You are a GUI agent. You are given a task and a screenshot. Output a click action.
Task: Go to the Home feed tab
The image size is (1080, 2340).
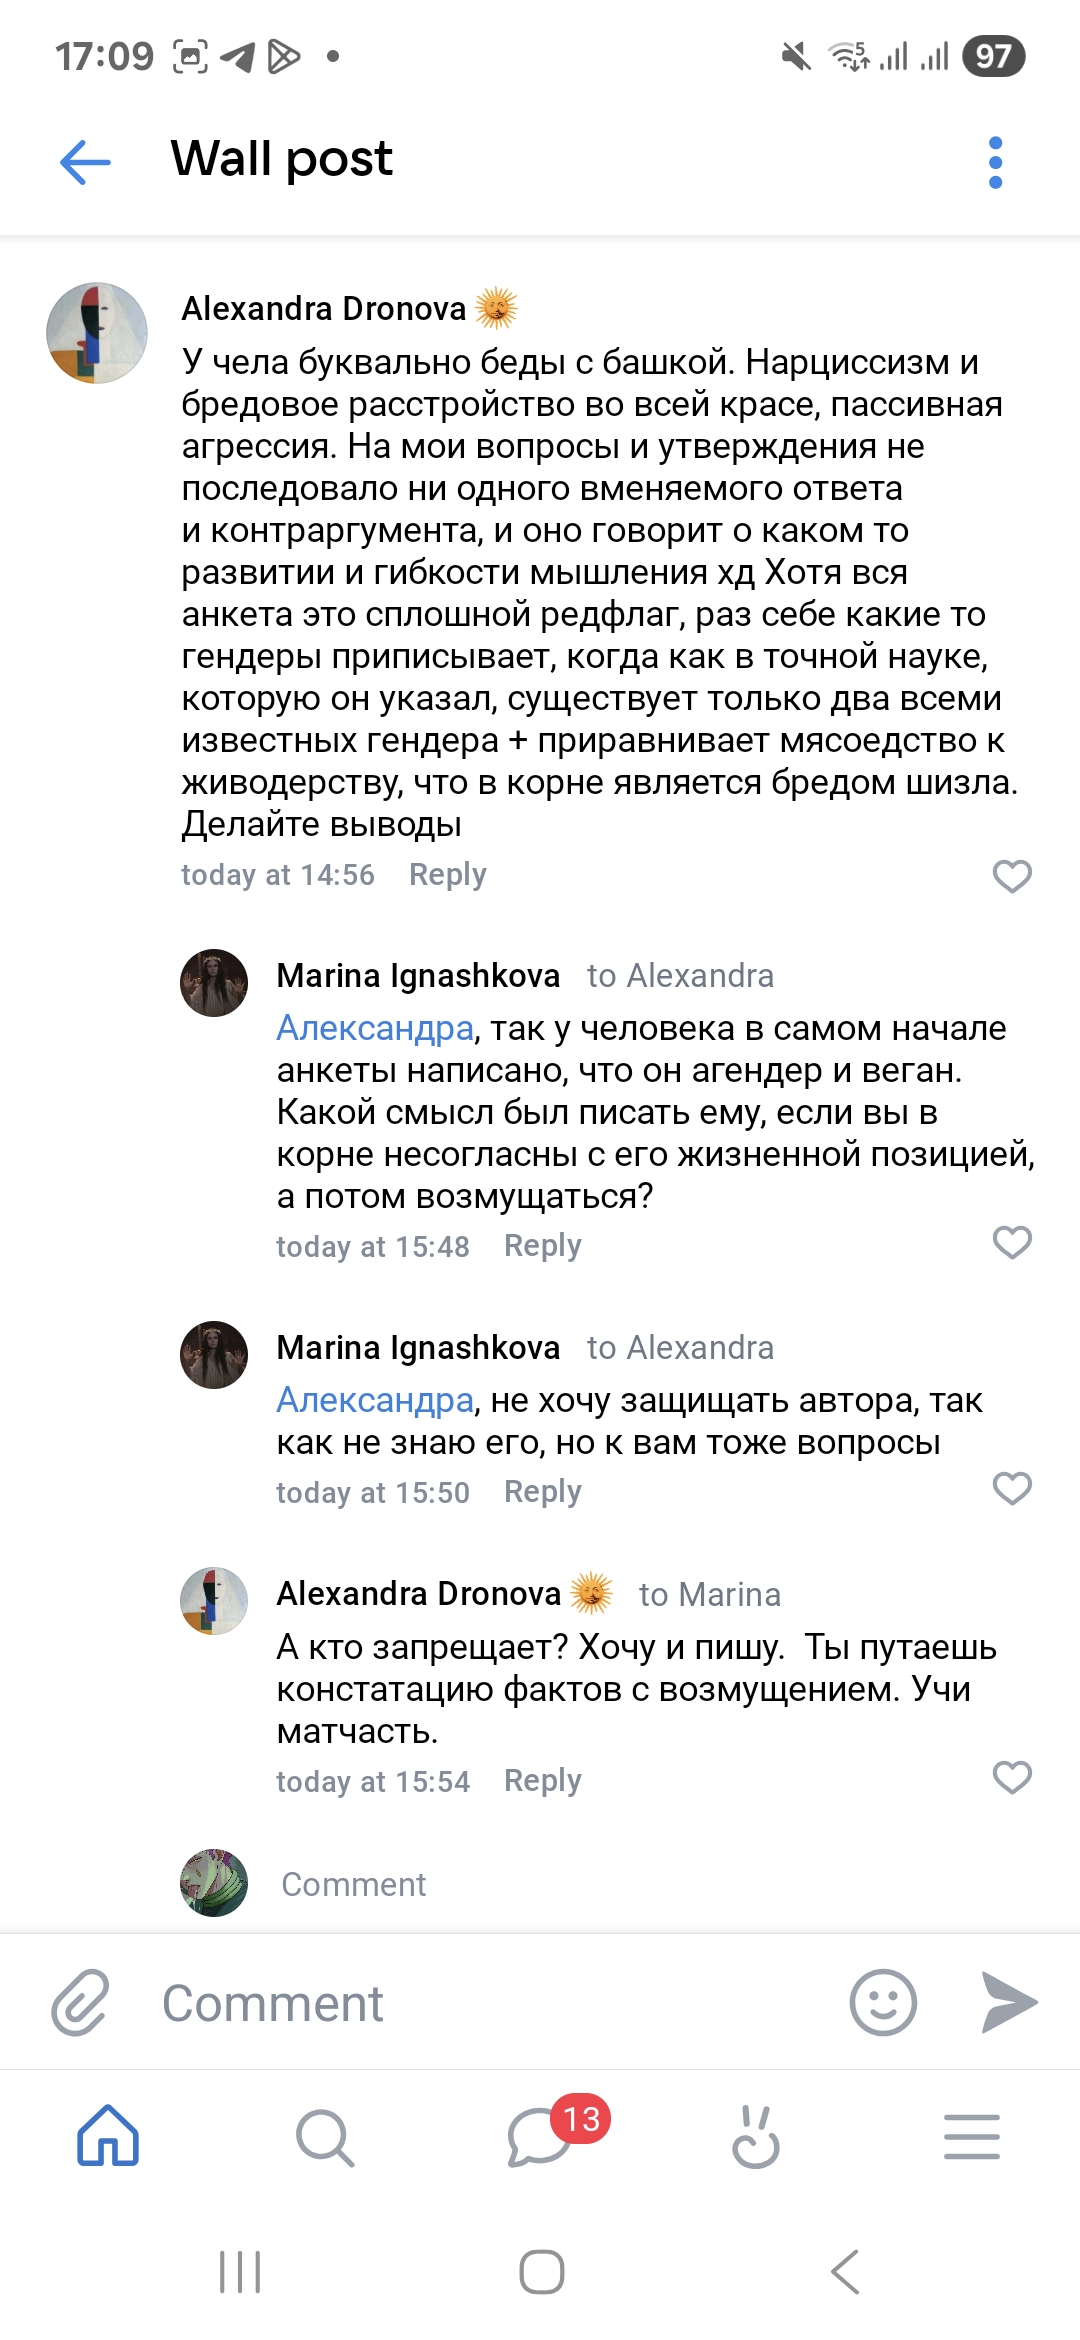(108, 2137)
